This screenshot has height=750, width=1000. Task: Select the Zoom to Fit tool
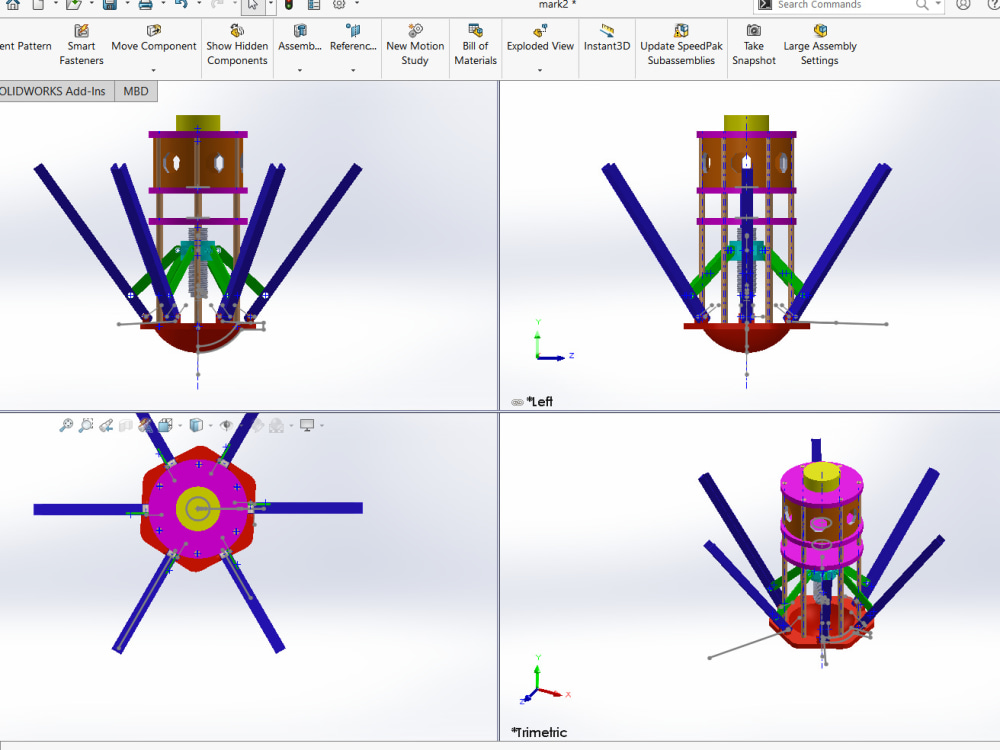click(66, 425)
